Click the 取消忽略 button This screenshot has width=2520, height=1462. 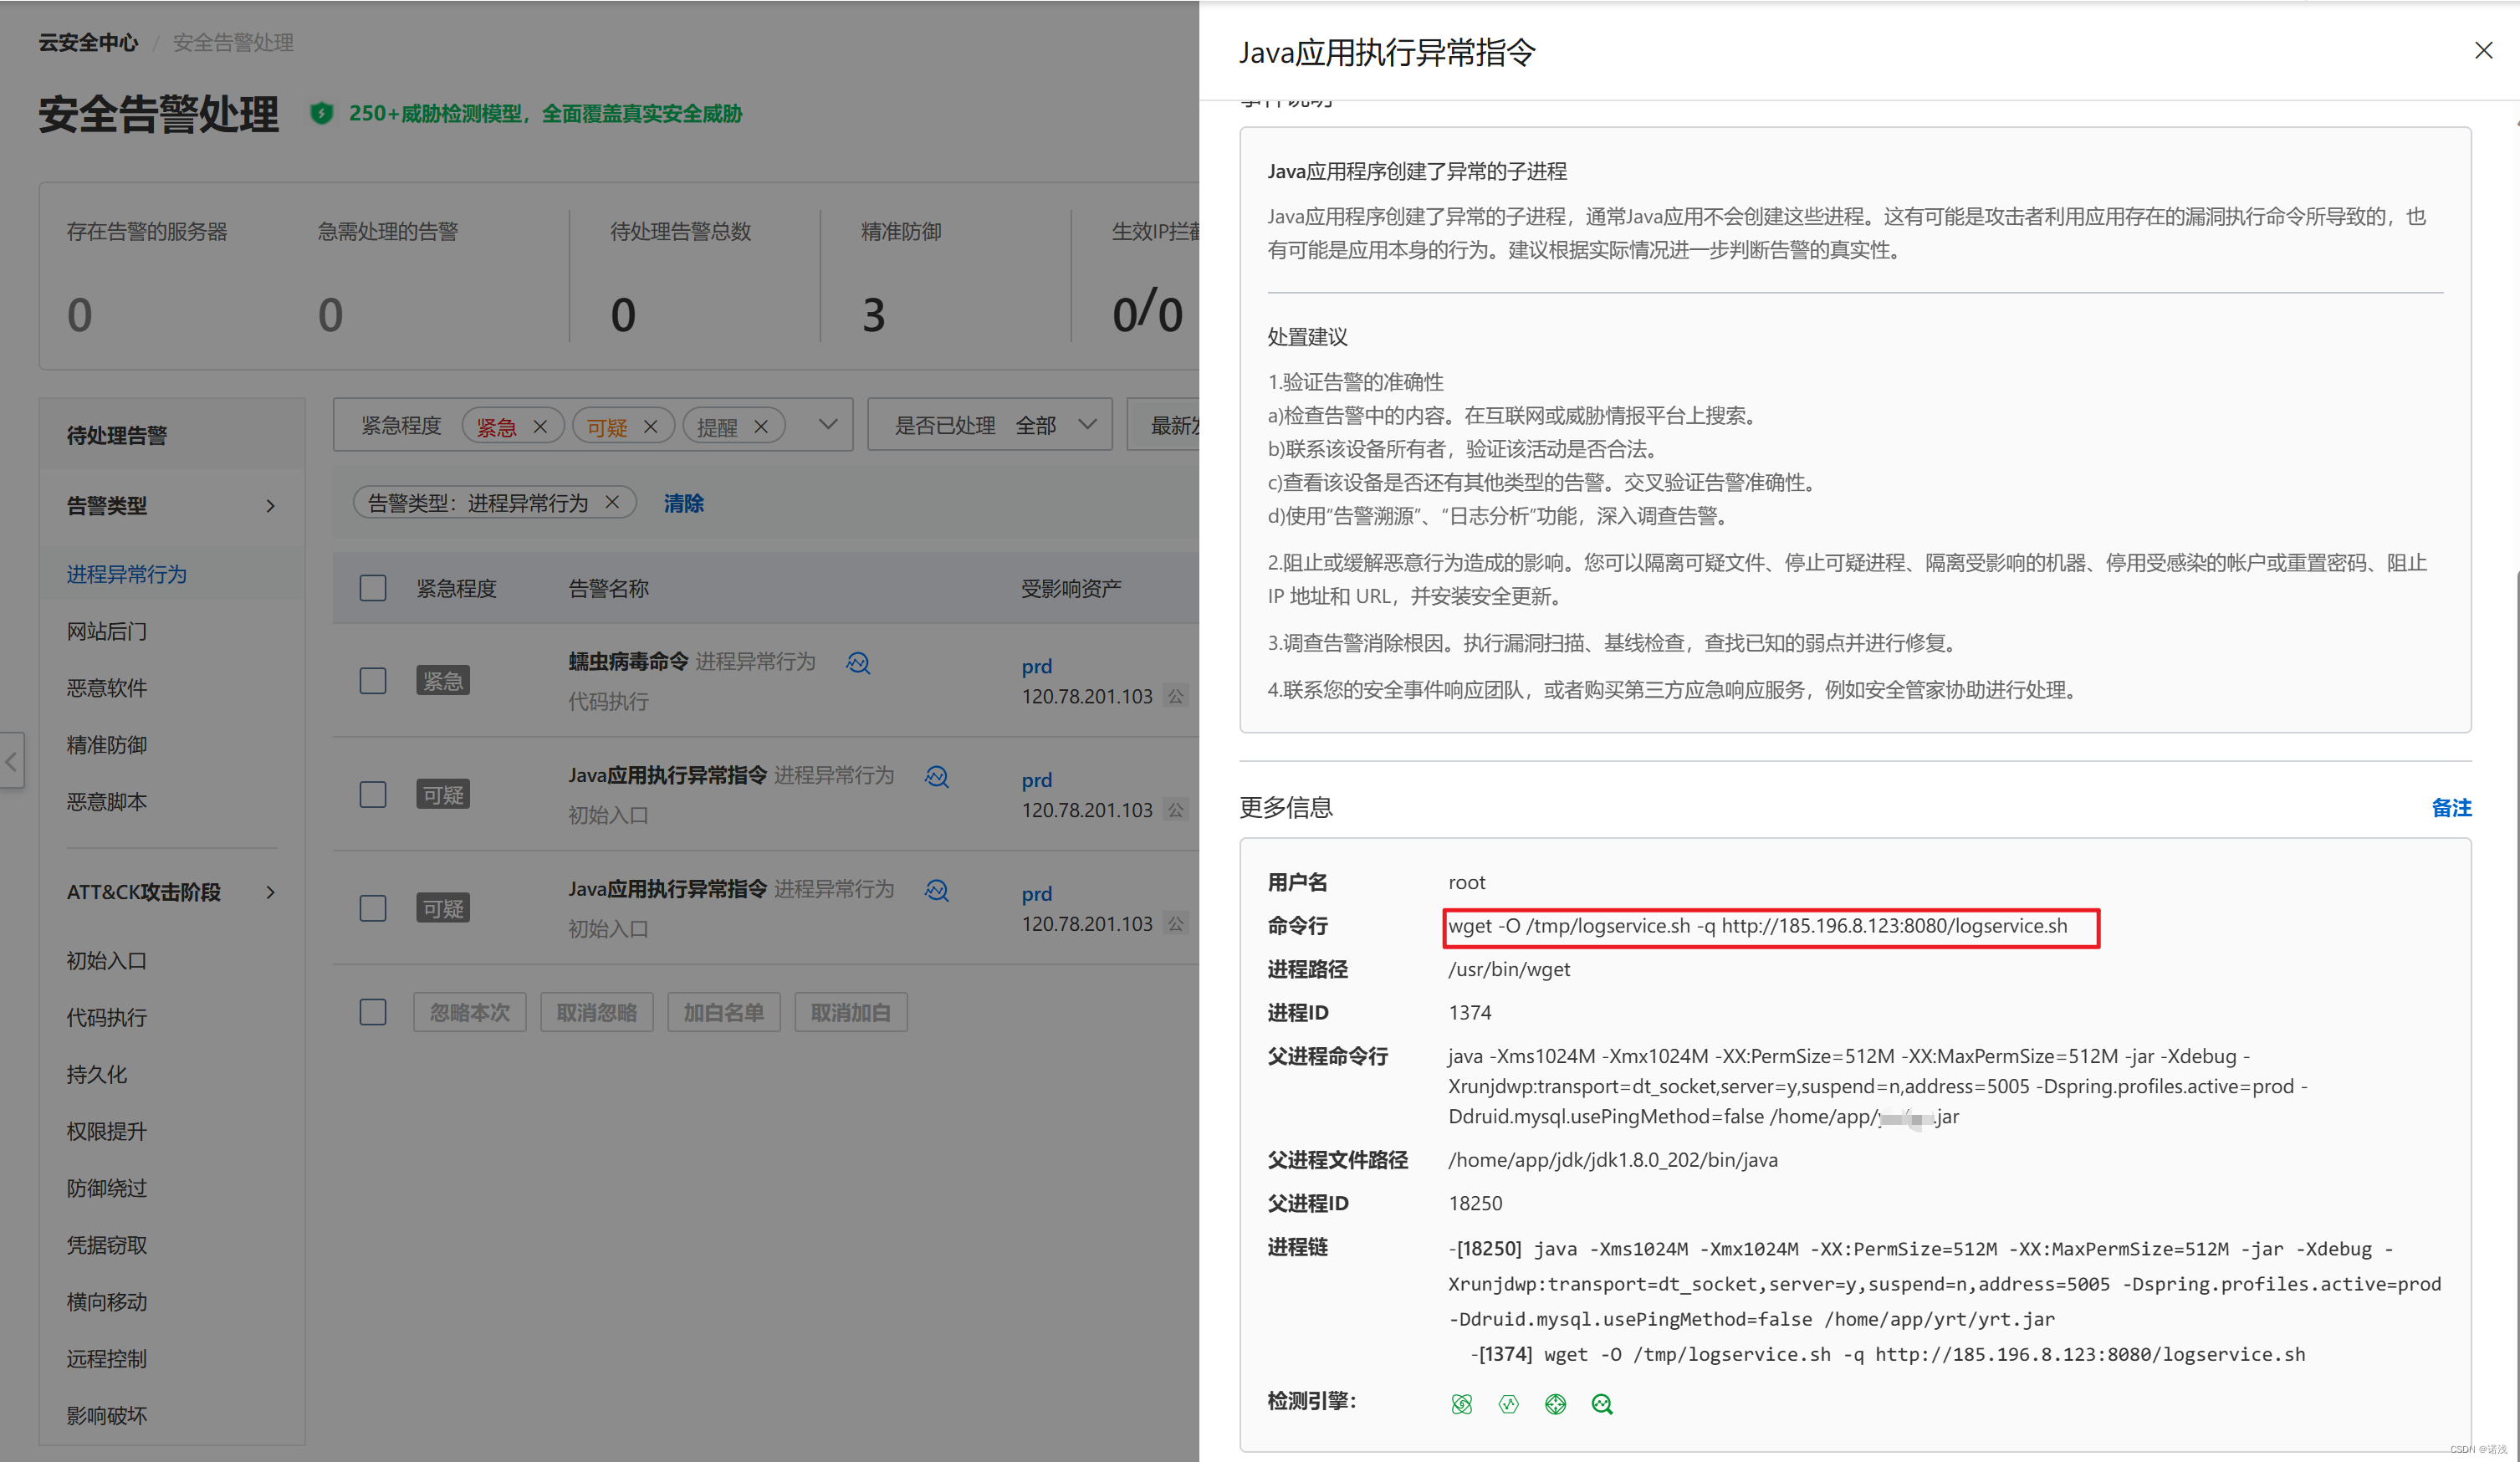(x=597, y=1012)
